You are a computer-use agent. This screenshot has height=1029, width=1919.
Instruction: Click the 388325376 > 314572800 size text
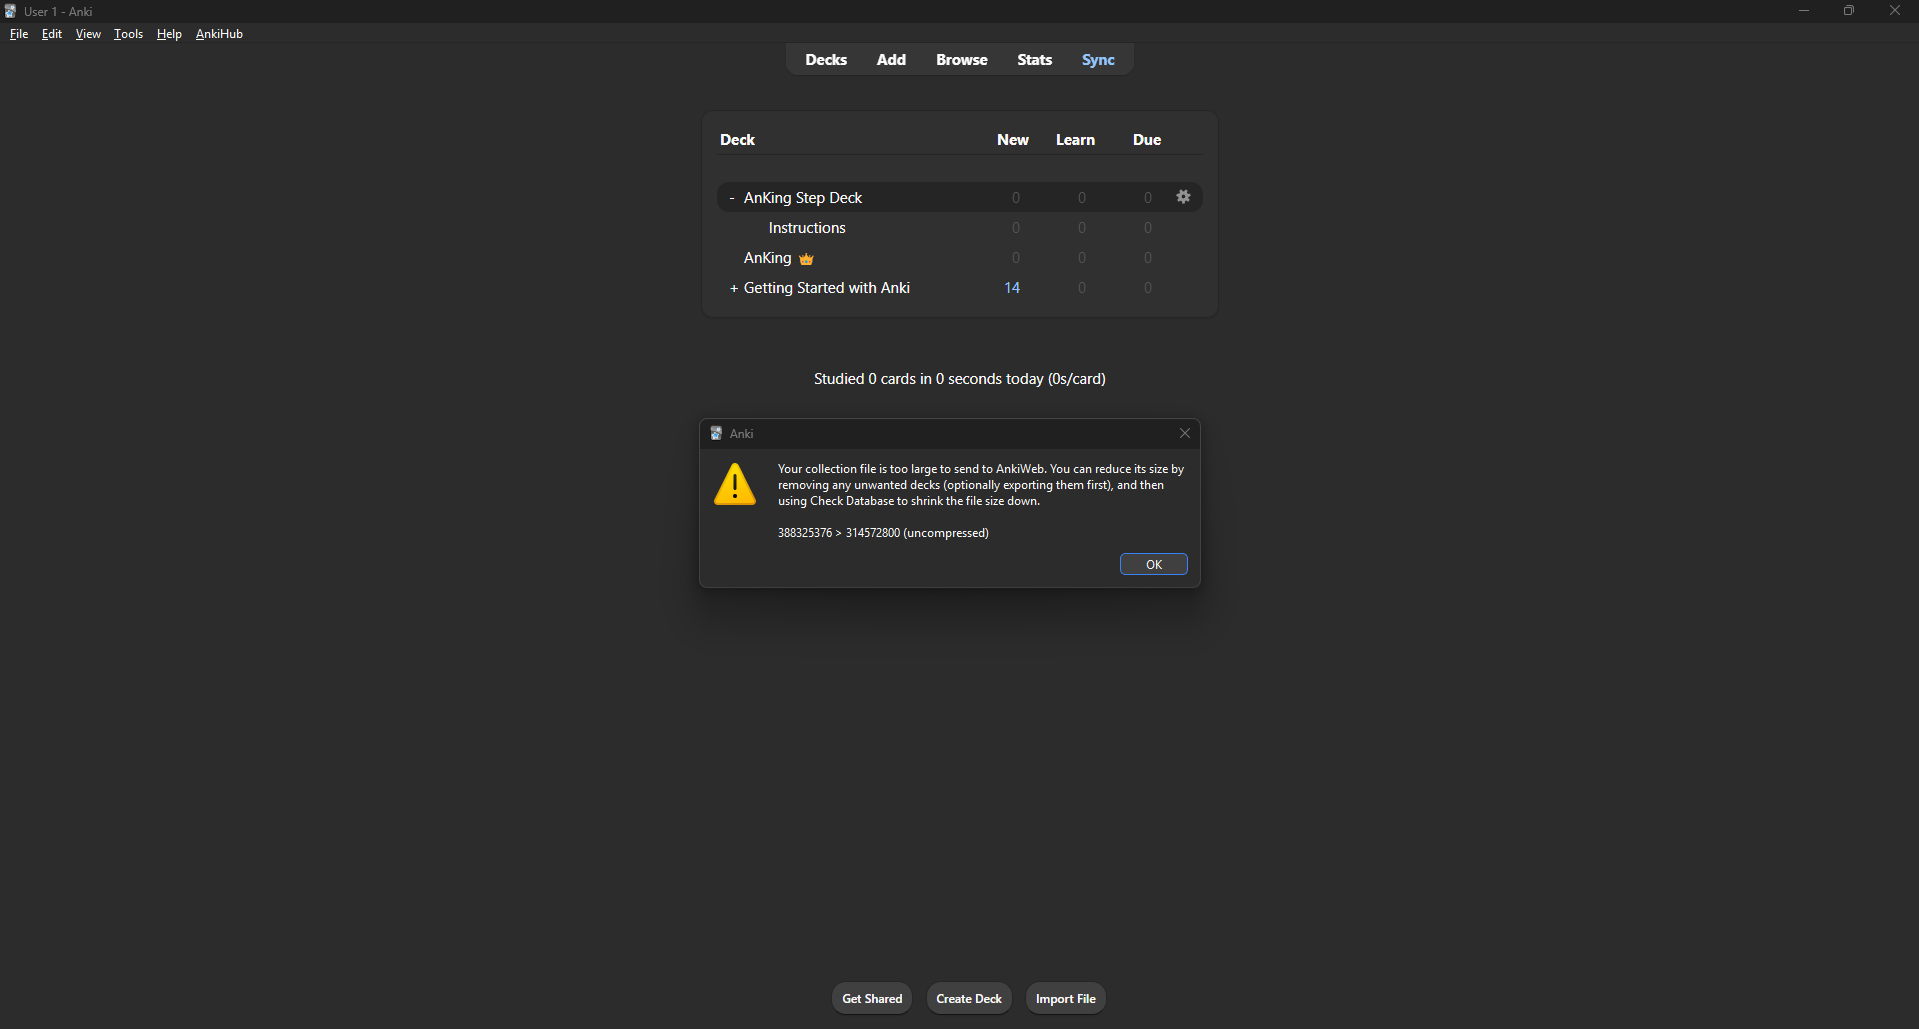pos(883,533)
